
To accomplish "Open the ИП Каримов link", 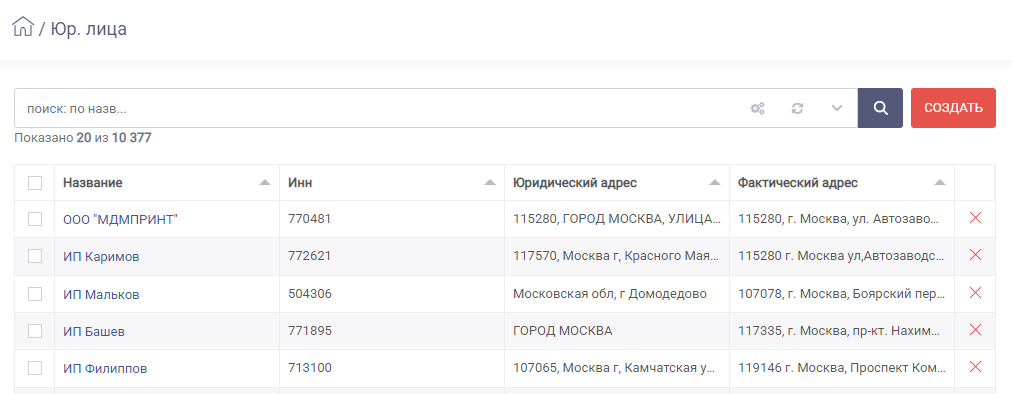I will point(101,257).
